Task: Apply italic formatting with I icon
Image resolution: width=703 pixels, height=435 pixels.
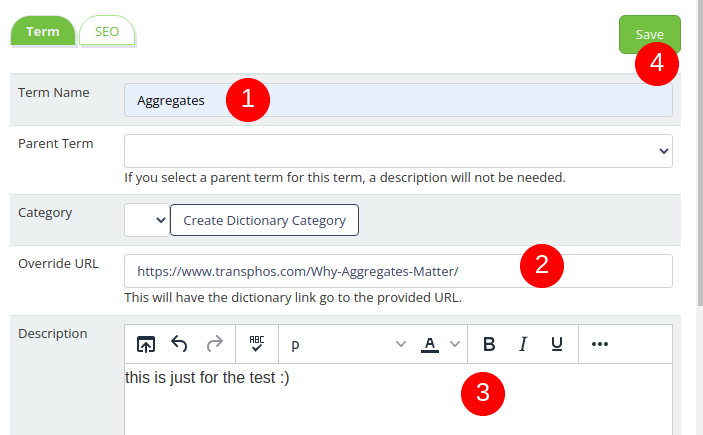Action: point(523,344)
